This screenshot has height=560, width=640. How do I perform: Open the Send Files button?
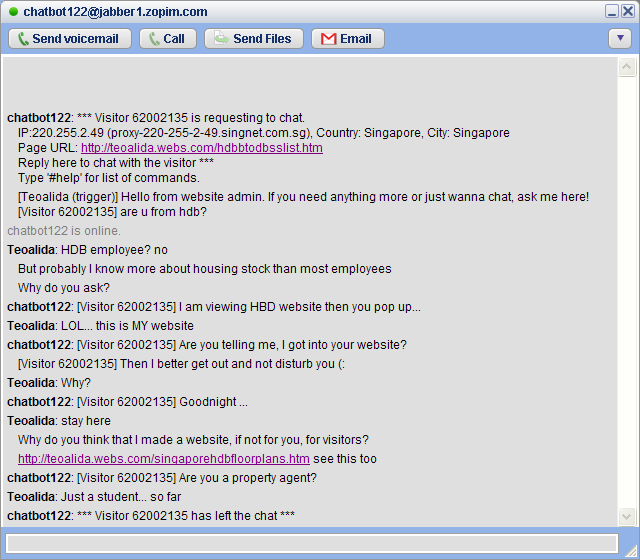coord(254,39)
